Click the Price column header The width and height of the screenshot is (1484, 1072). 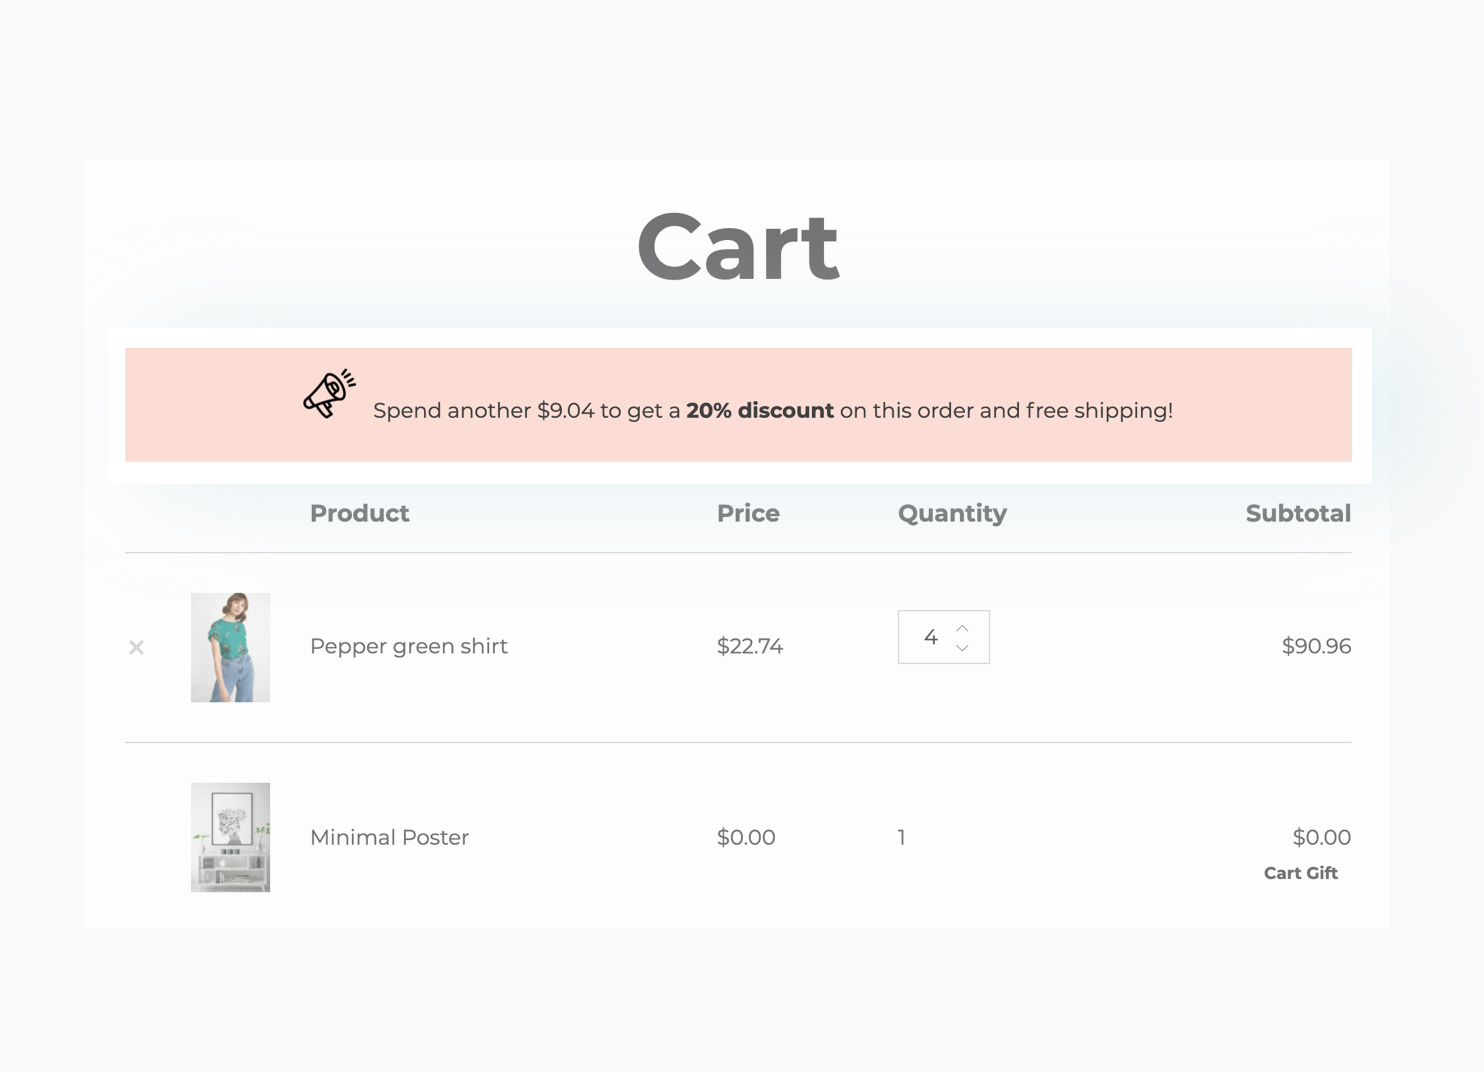pyautogui.click(x=748, y=513)
